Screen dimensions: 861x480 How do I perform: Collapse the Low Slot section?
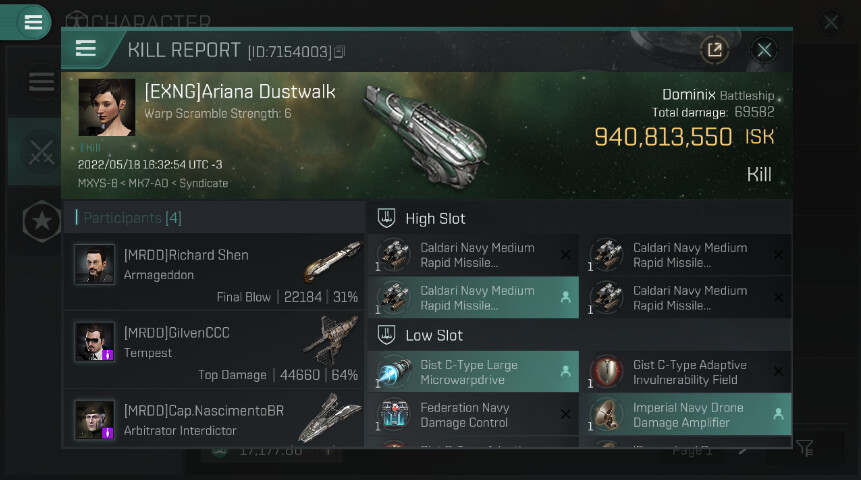[386, 335]
